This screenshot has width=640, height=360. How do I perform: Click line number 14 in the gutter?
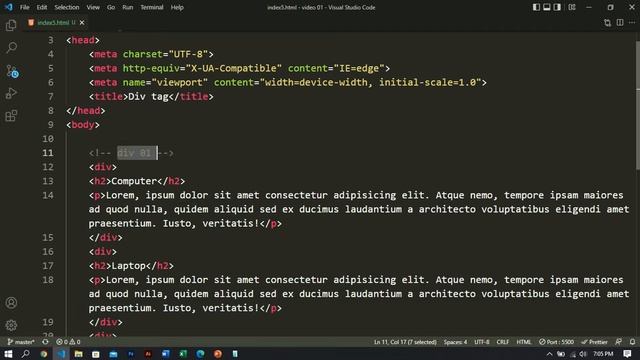(48, 195)
